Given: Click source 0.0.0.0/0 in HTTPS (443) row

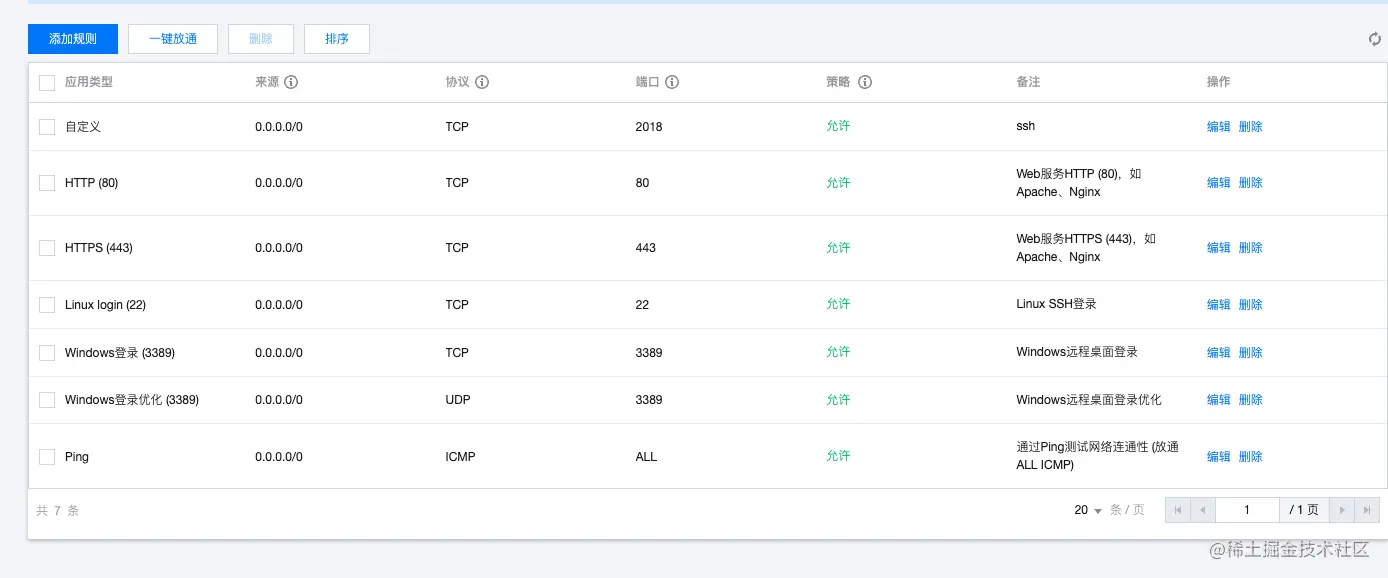Looking at the screenshot, I should (279, 248).
